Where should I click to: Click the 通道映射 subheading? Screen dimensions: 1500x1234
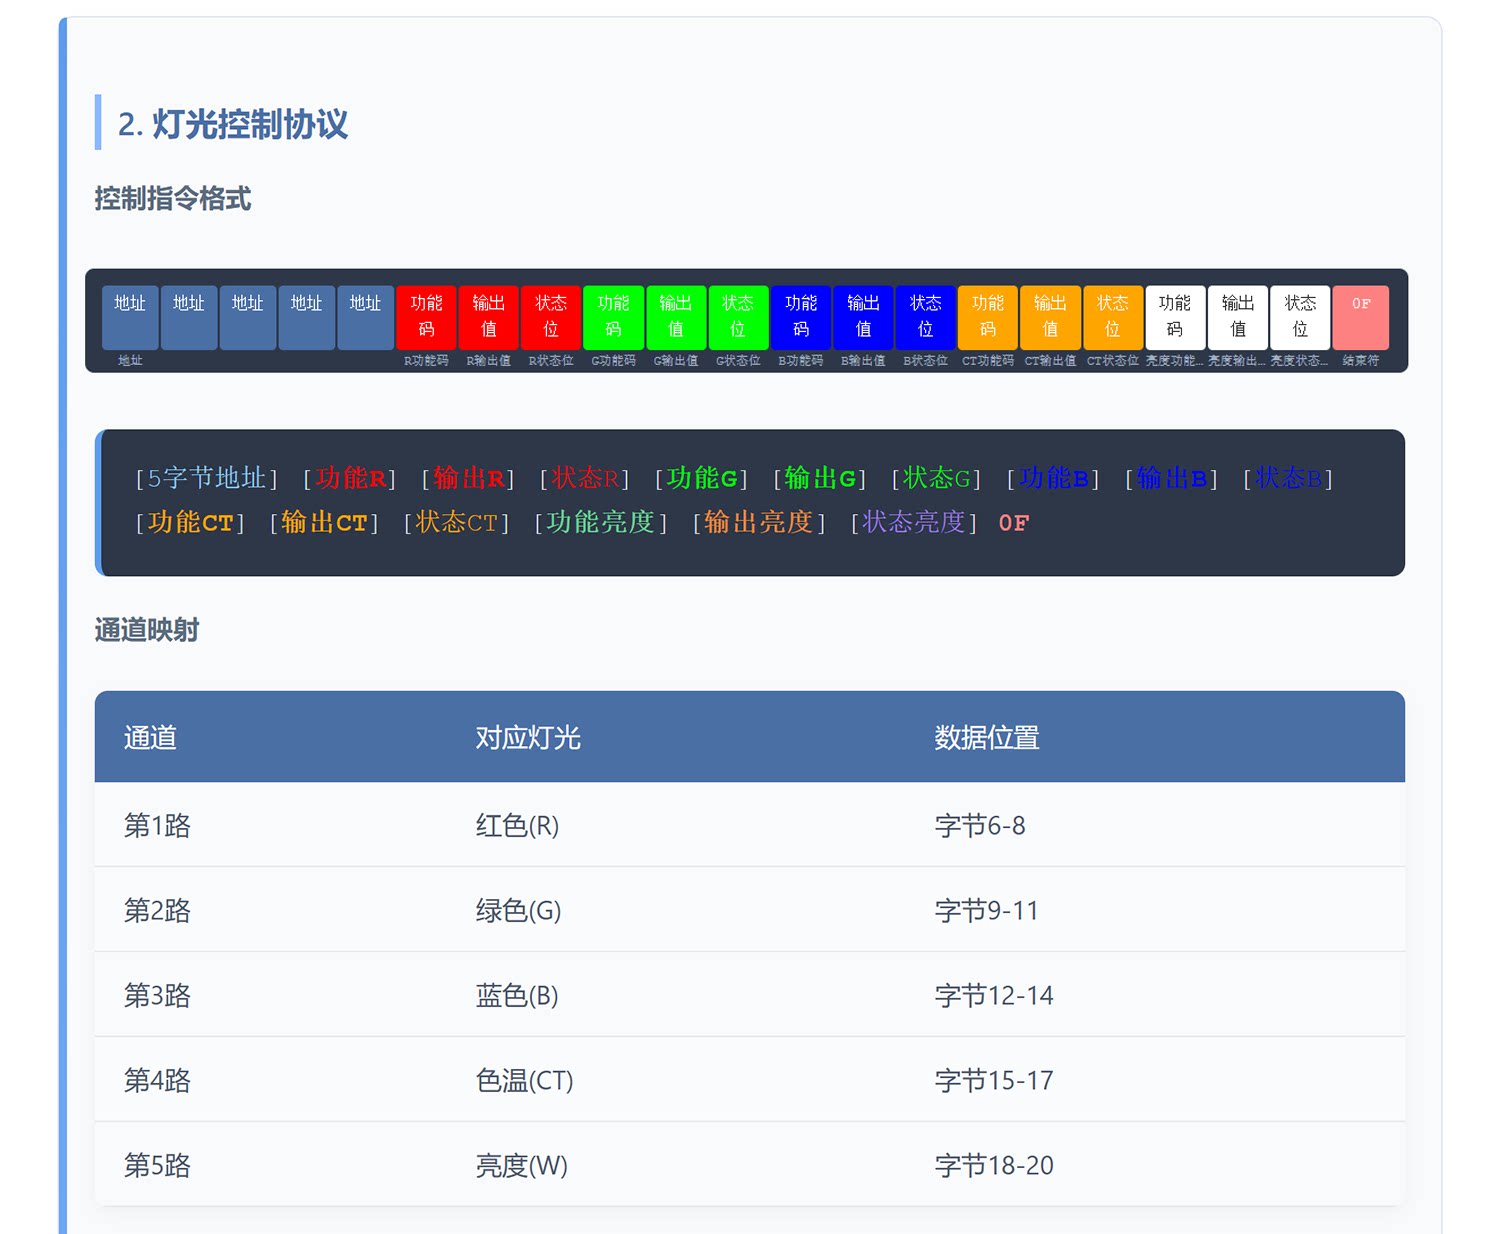coord(147,630)
